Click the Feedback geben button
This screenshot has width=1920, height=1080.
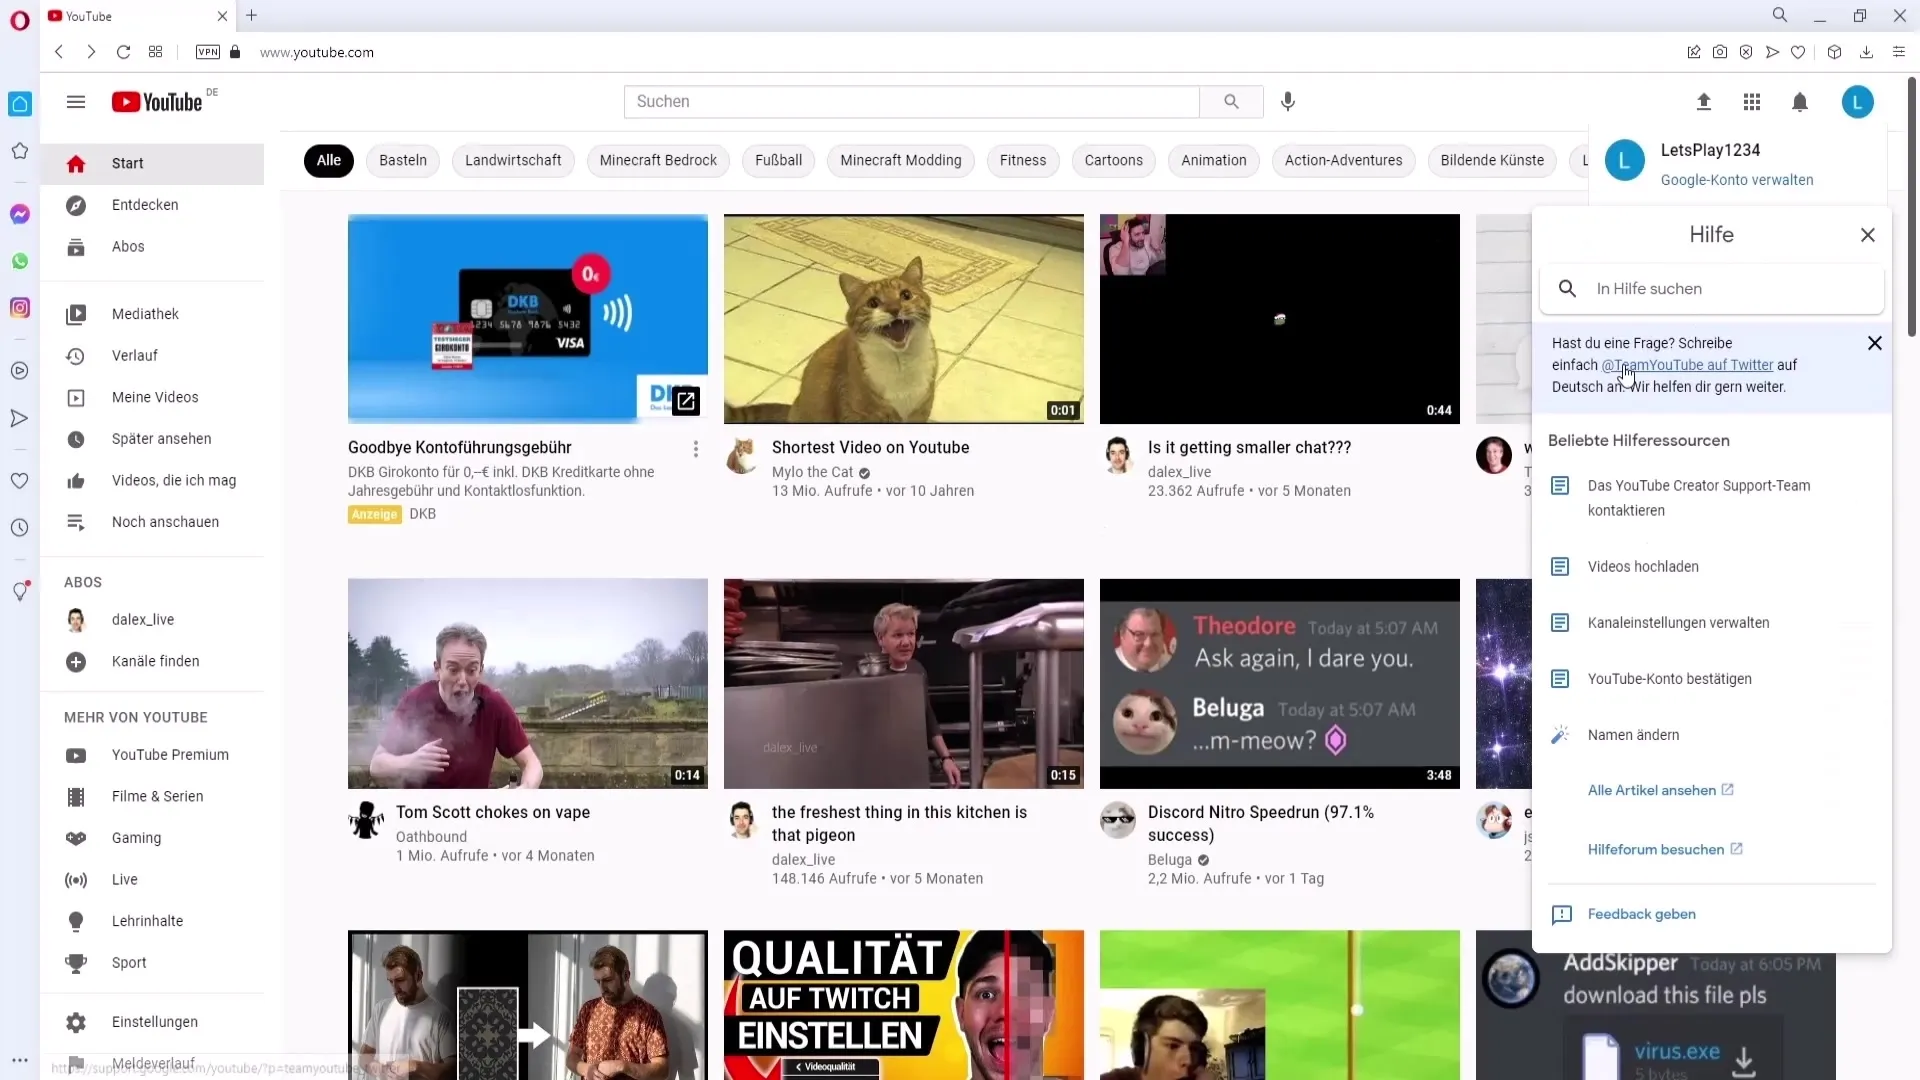click(1642, 914)
